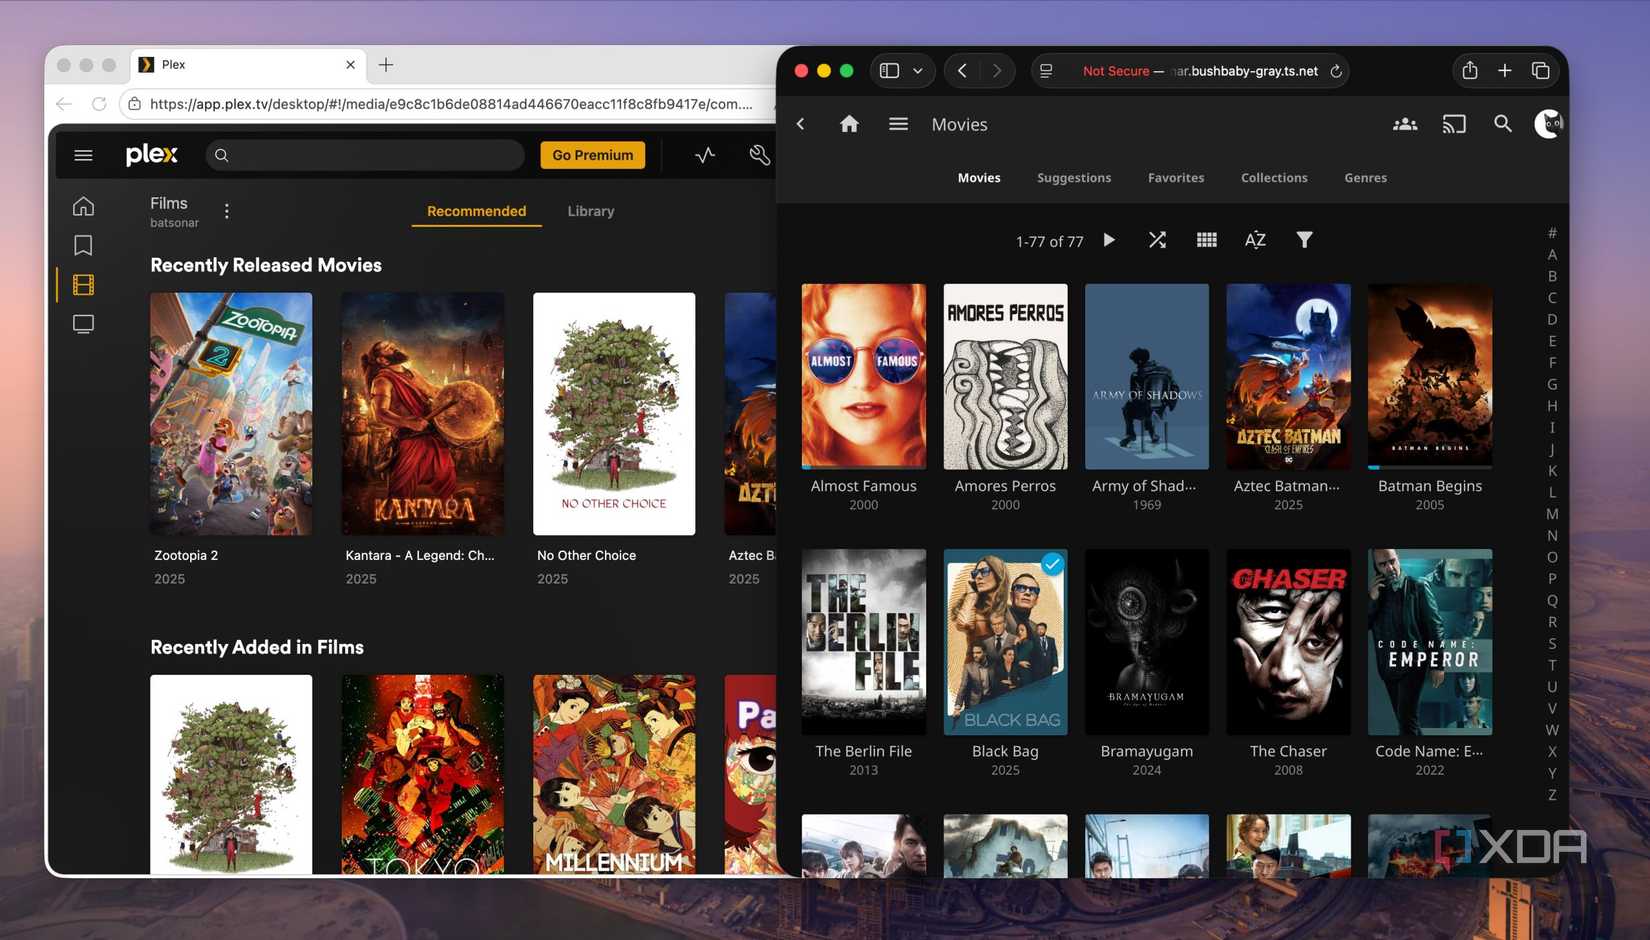Open a new tab in Plex browser window
Image resolution: width=1650 pixels, height=940 pixels.
pyautogui.click(x=386, y=64)
